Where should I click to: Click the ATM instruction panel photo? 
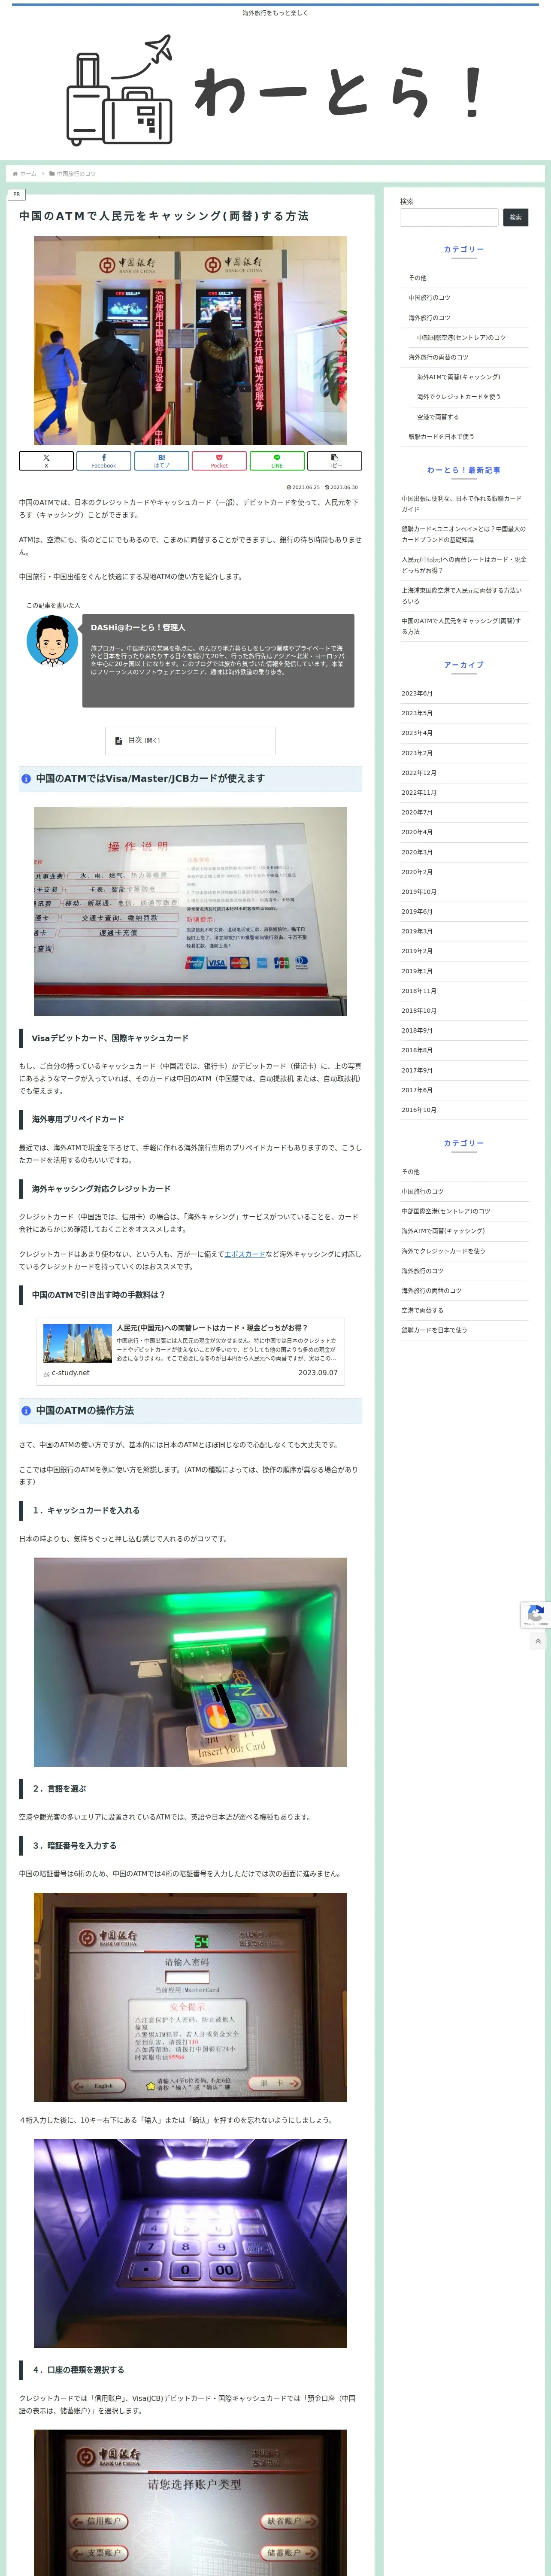(190, 911)
